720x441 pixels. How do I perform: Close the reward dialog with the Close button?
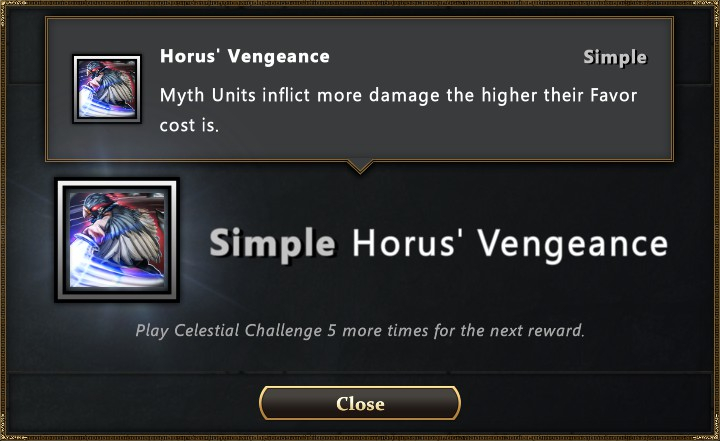click(360, 403)
